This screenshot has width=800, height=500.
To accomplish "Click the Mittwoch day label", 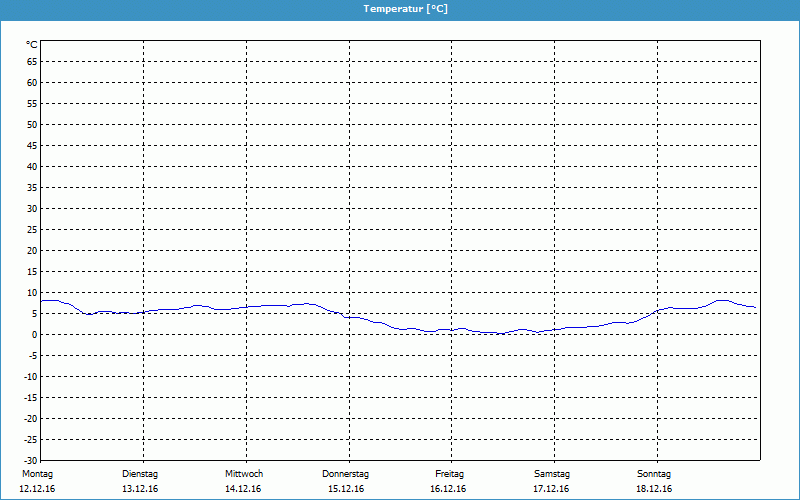I will click(244, 474).
